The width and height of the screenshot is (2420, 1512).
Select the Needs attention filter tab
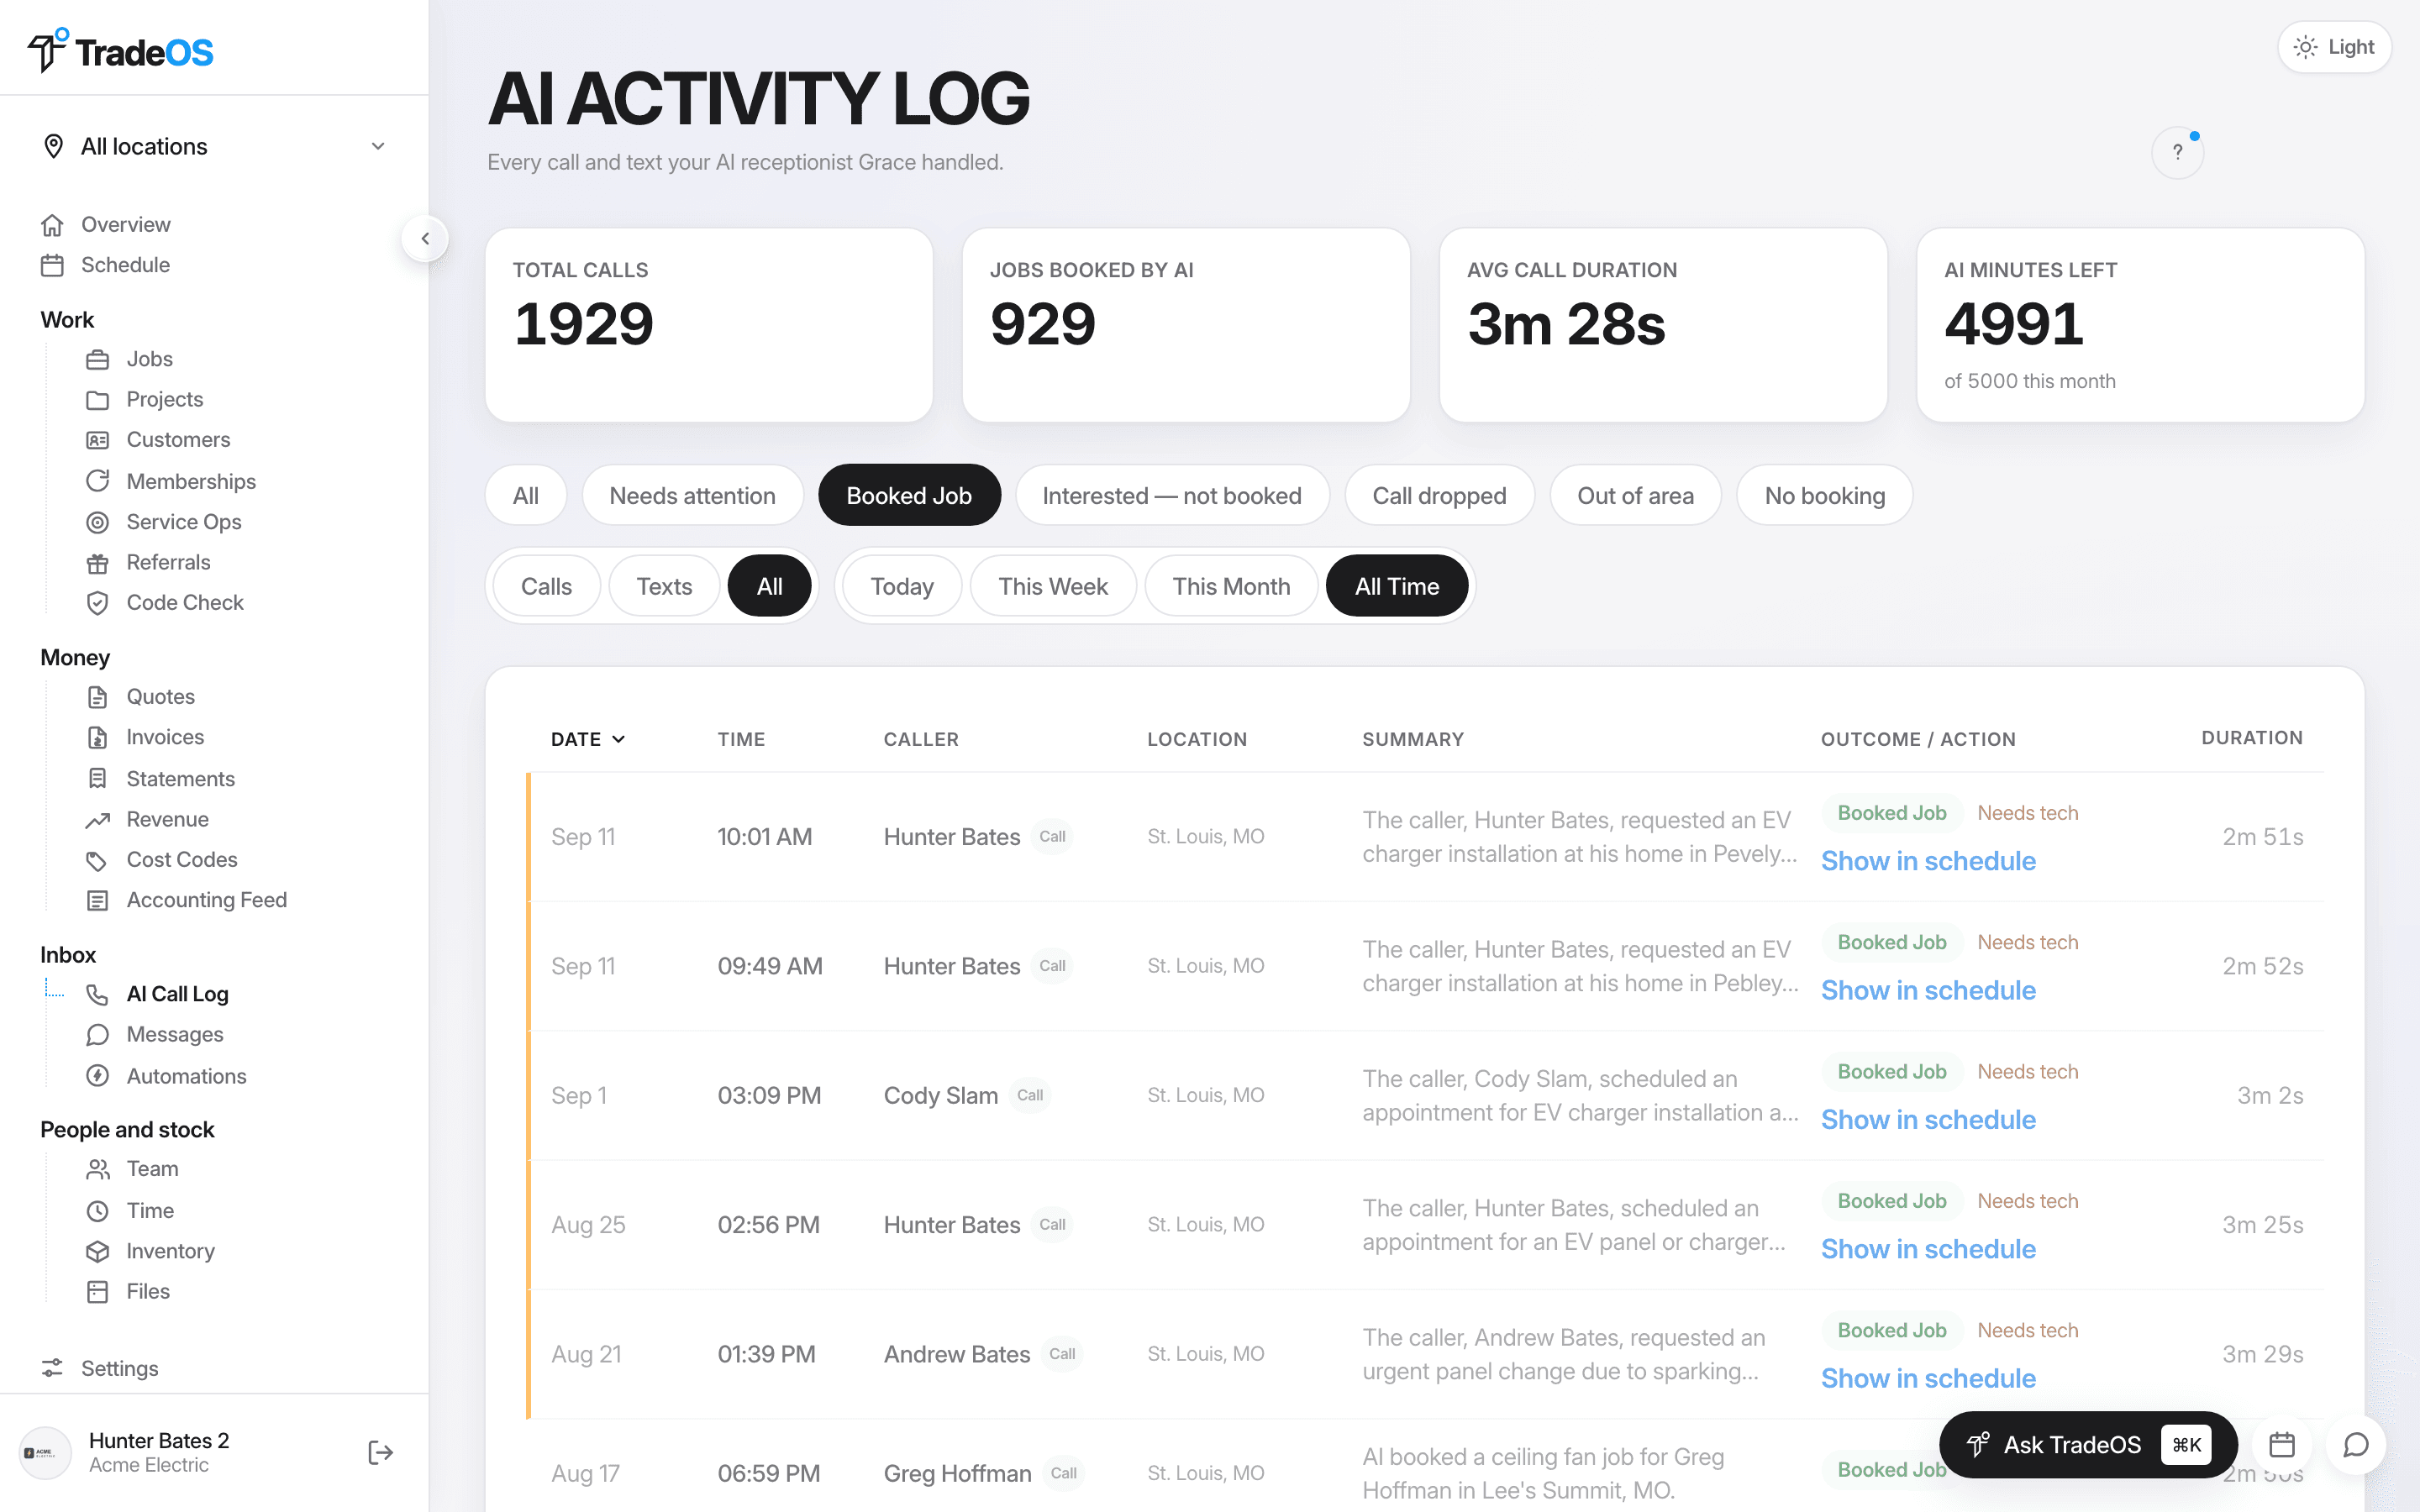[692, 495]
